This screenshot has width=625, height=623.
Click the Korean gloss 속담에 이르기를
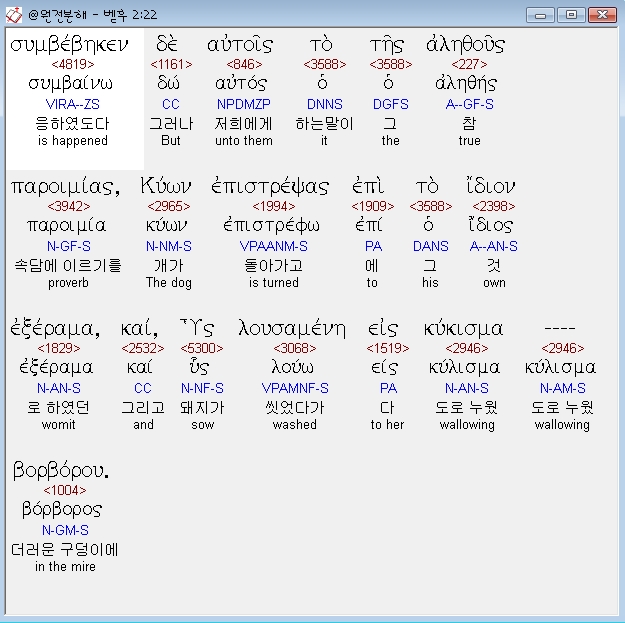point(68,265)
